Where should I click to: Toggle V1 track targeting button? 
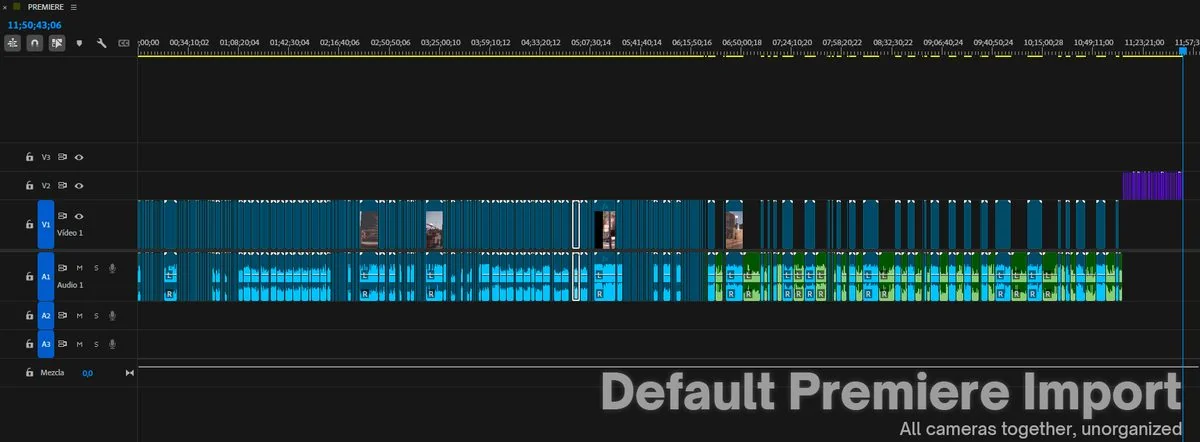pyautogui.click(x=46, y=225)
